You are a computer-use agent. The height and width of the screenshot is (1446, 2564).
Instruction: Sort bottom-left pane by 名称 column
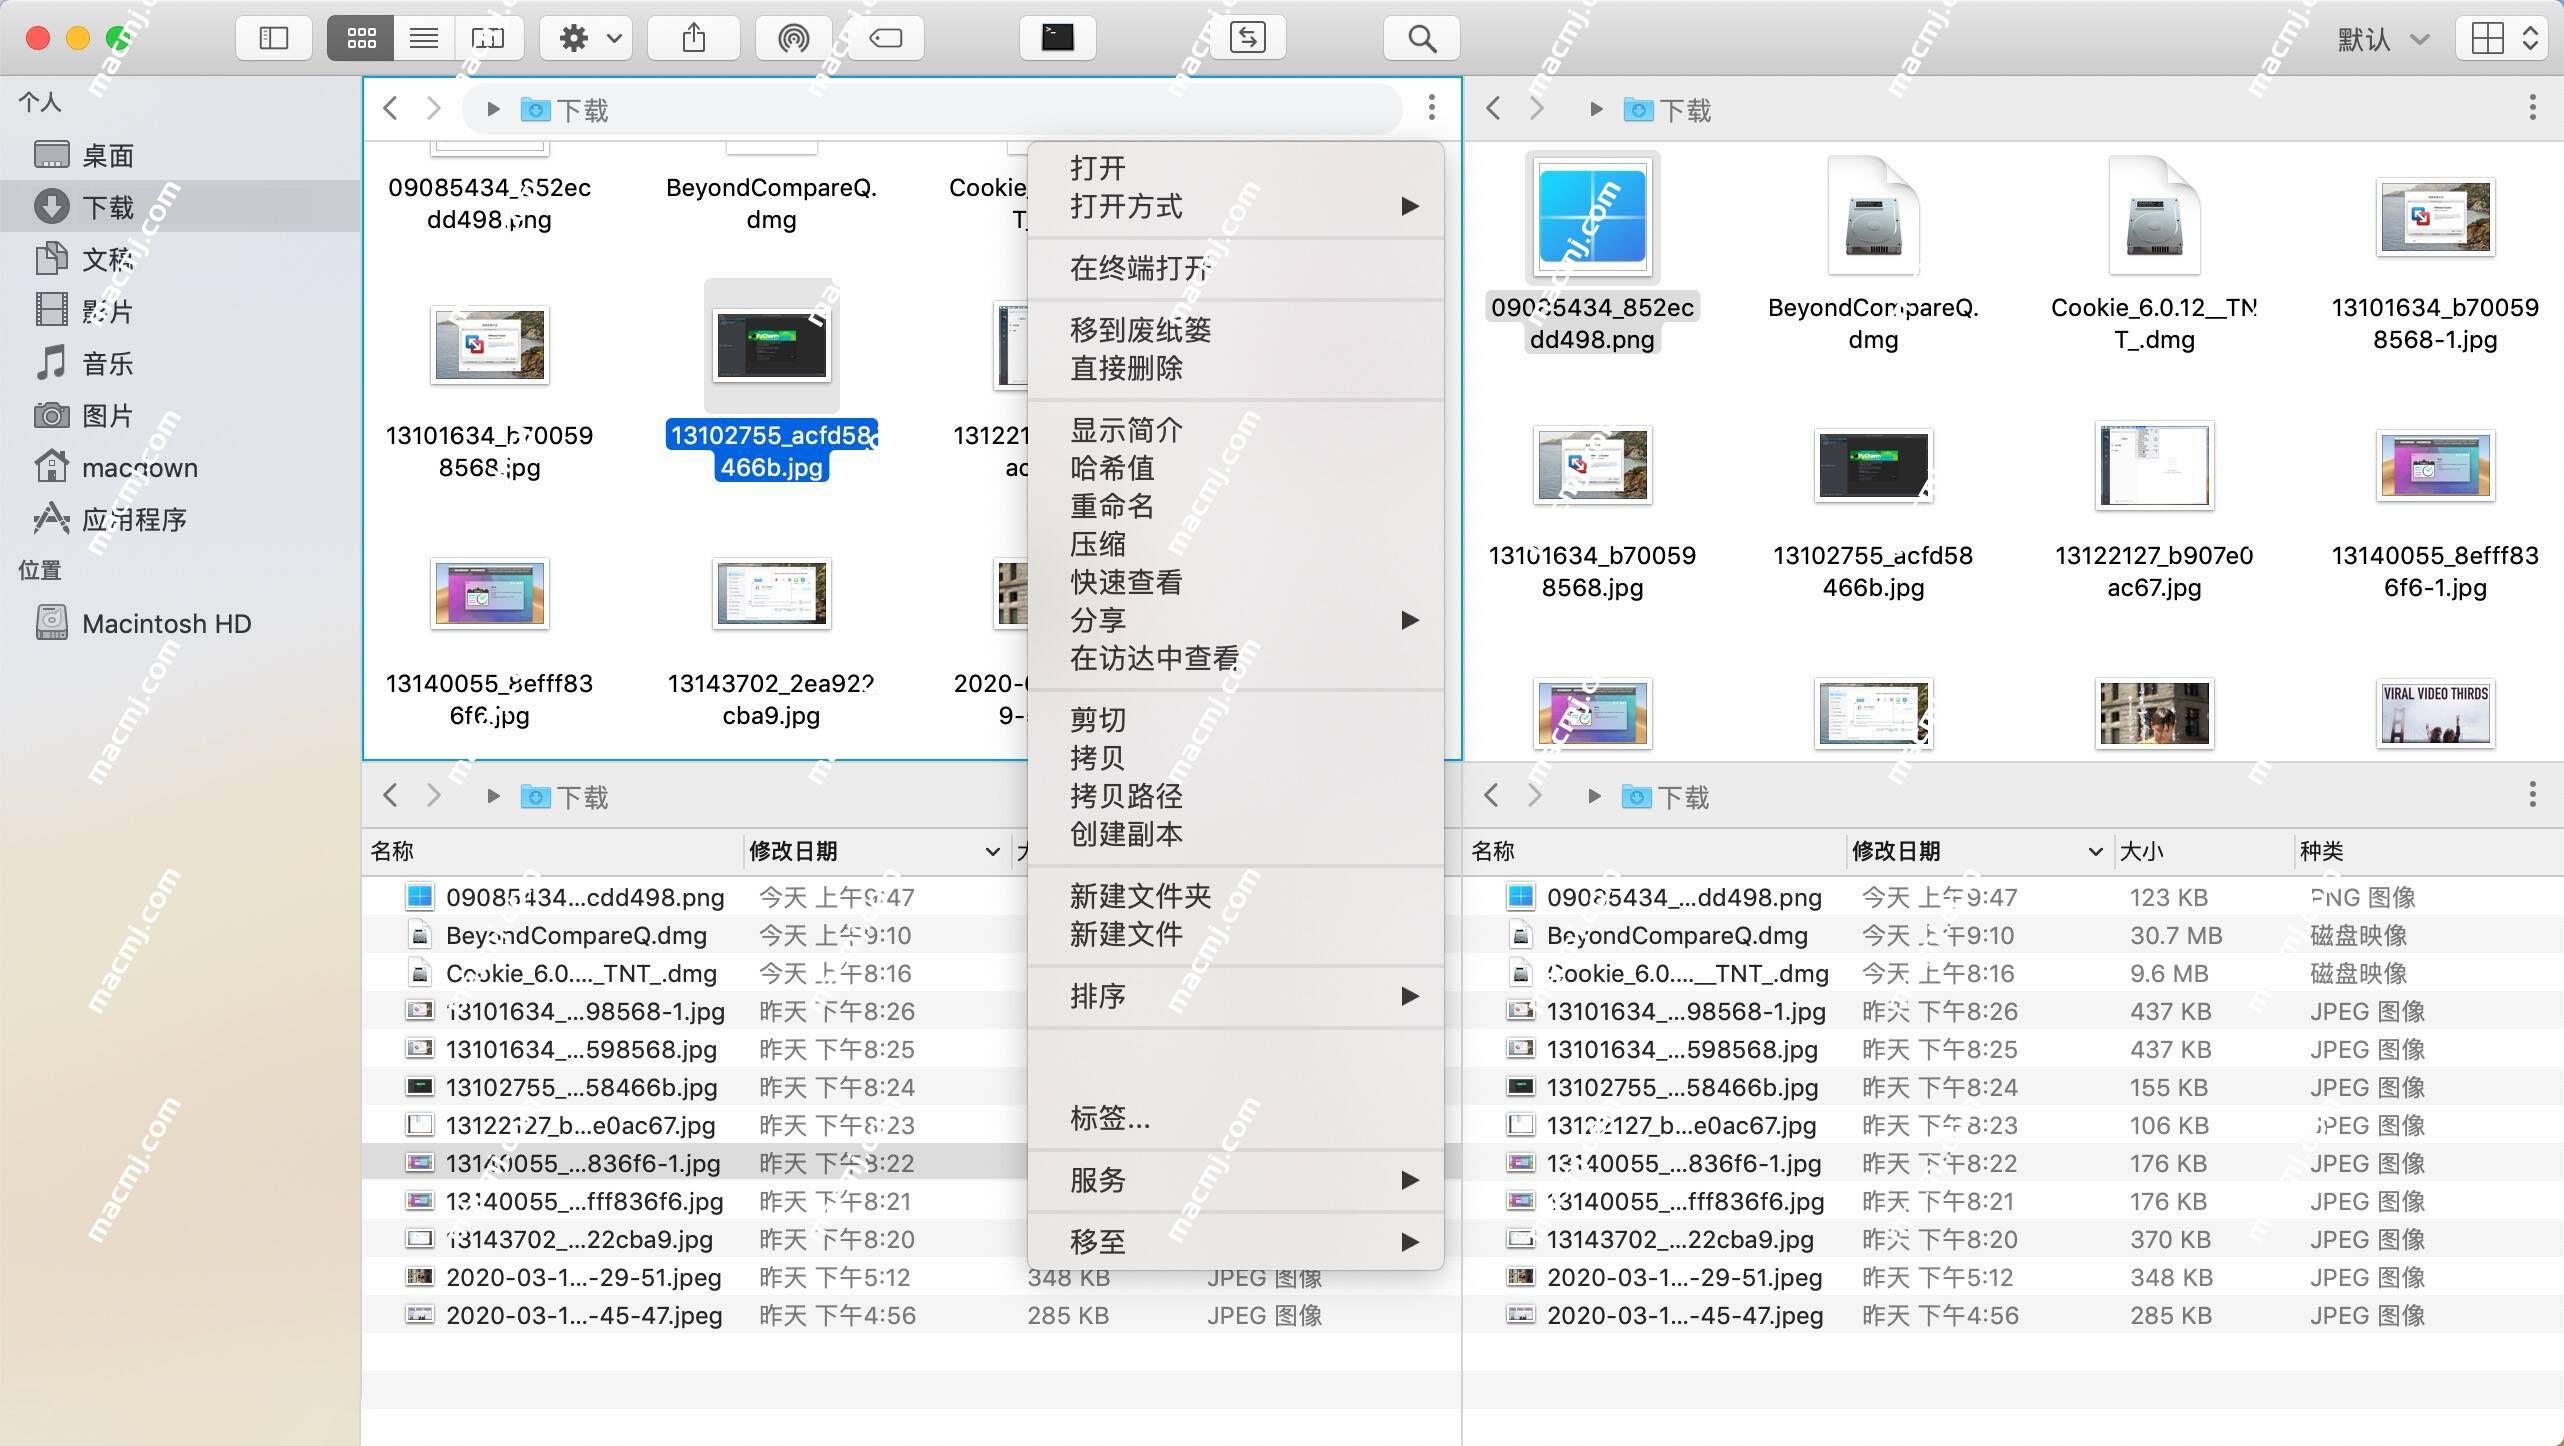[x=553, y=851]
